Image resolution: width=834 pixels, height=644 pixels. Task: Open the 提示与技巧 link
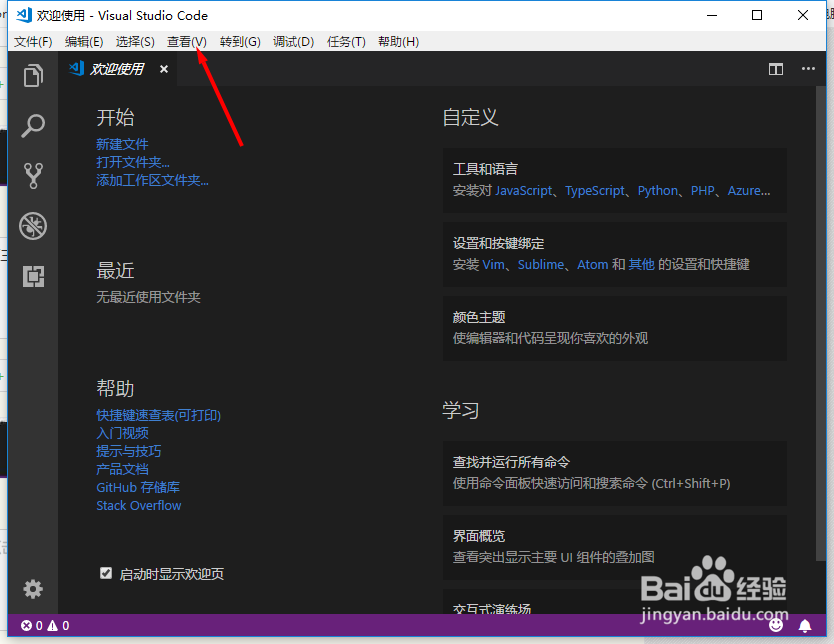[129, 451]
